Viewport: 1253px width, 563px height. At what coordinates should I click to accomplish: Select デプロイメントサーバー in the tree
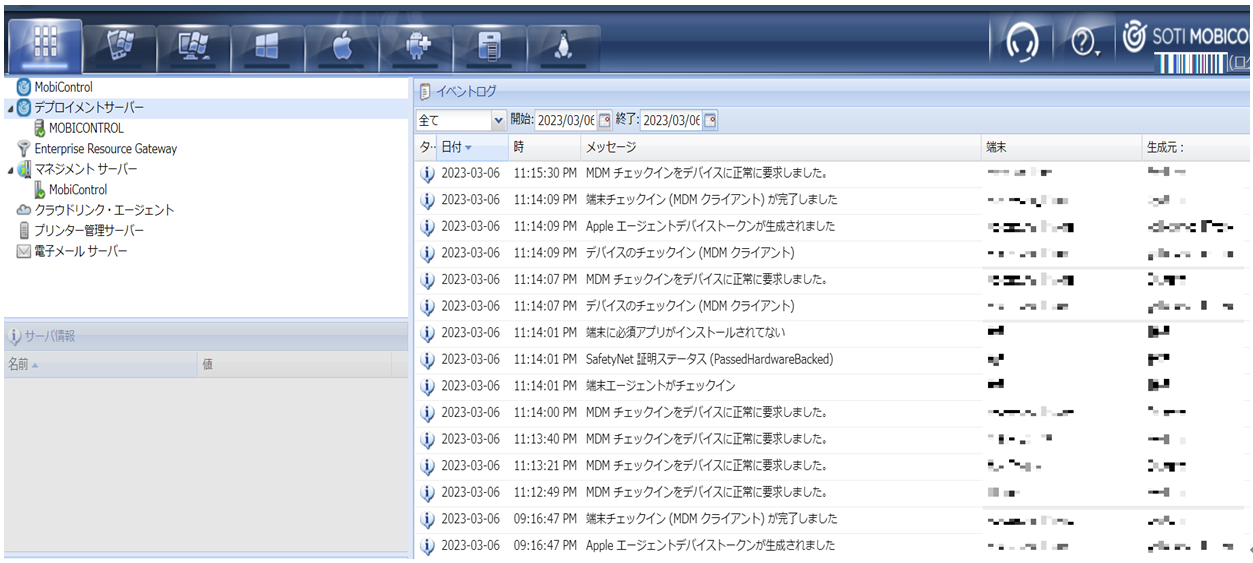click(x=88, y=107)
